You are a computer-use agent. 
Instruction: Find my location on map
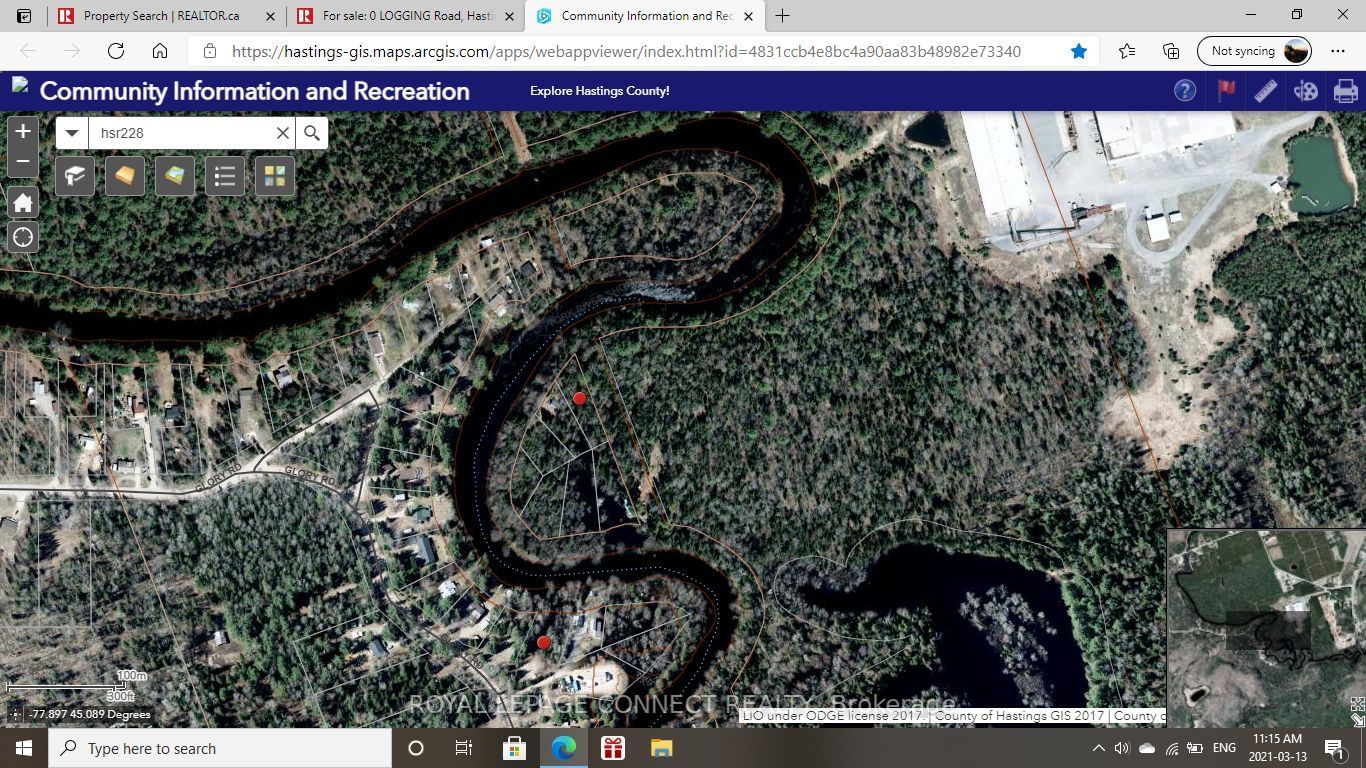point(22,238)
